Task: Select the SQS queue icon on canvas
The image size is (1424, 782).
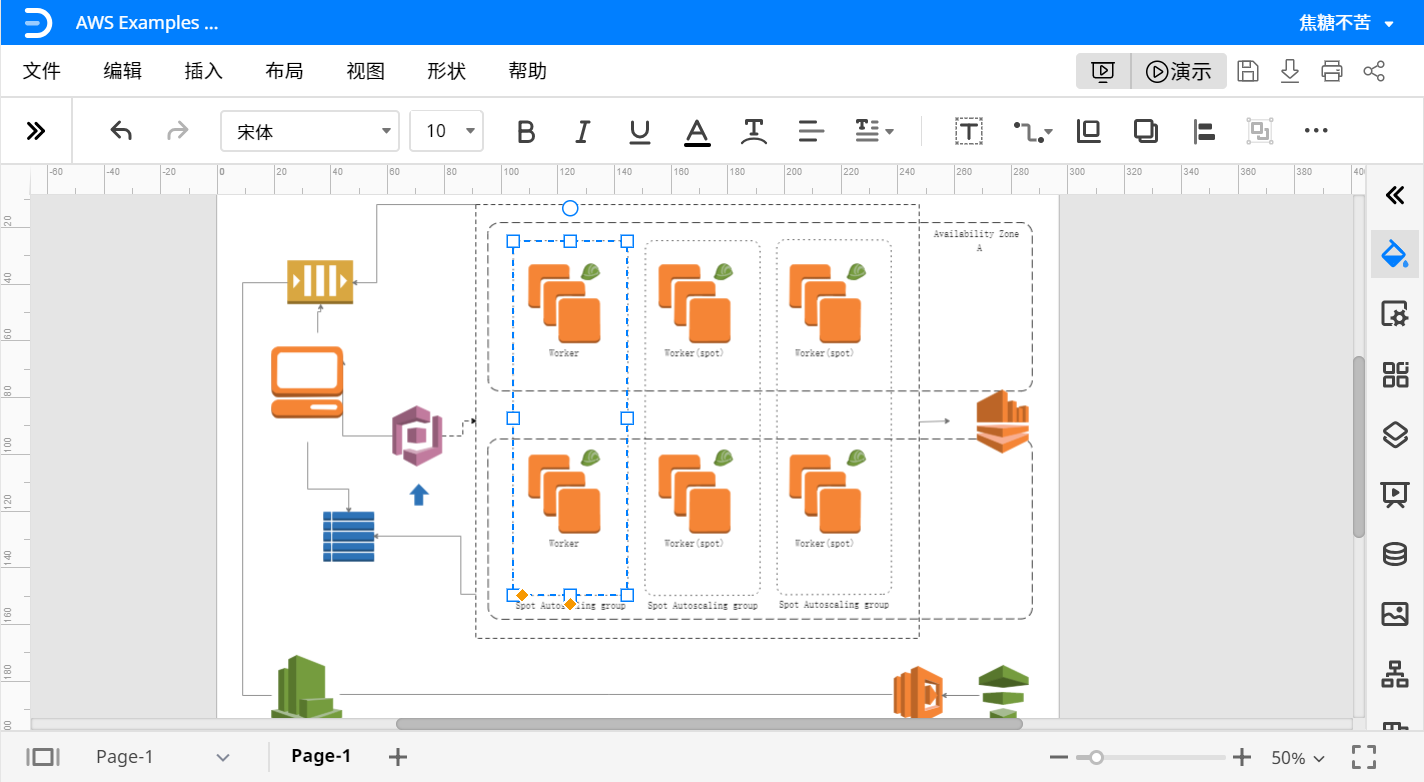Action: pyautogui.click(x=320, y=281)
